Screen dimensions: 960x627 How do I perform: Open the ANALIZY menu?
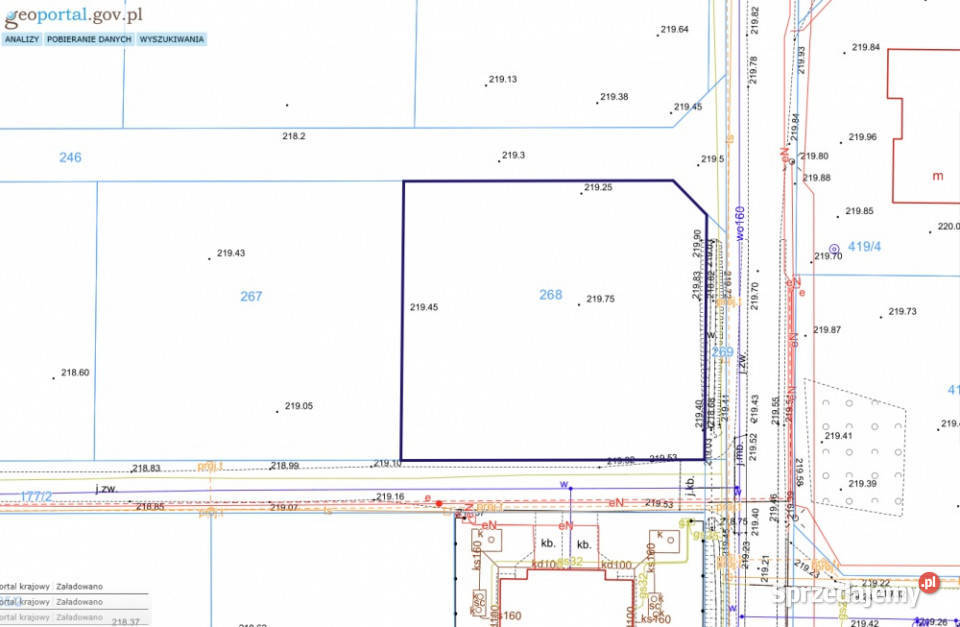tap(21, 39)
